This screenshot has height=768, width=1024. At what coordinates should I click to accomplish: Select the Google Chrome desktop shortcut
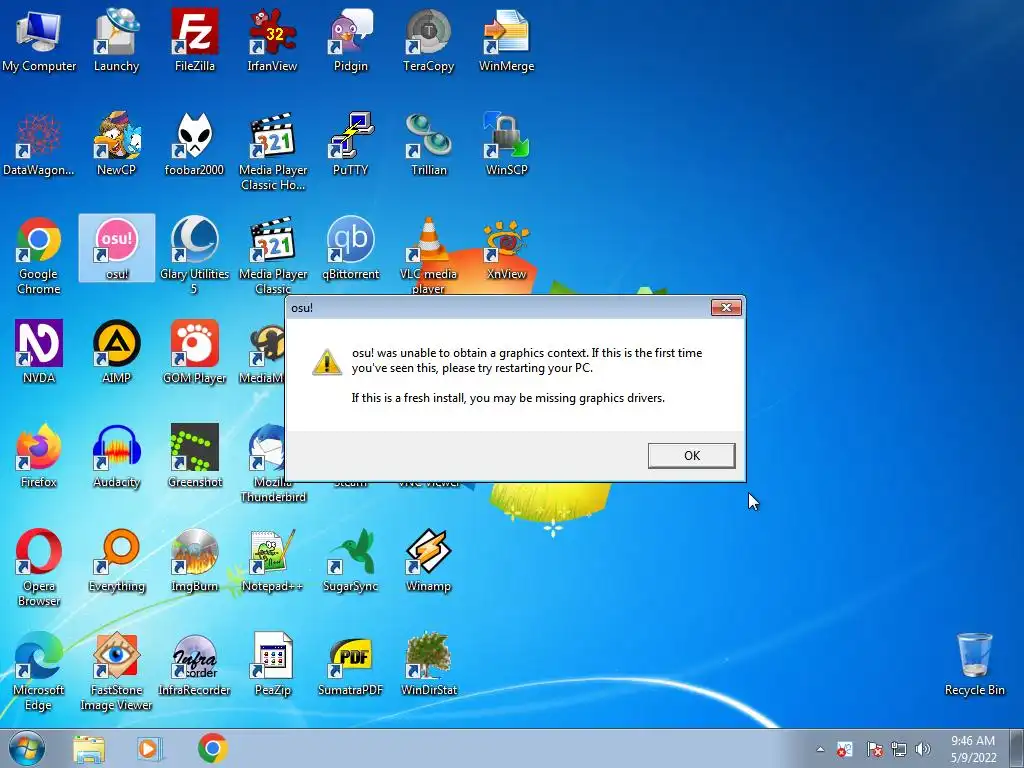coord(39,255)
